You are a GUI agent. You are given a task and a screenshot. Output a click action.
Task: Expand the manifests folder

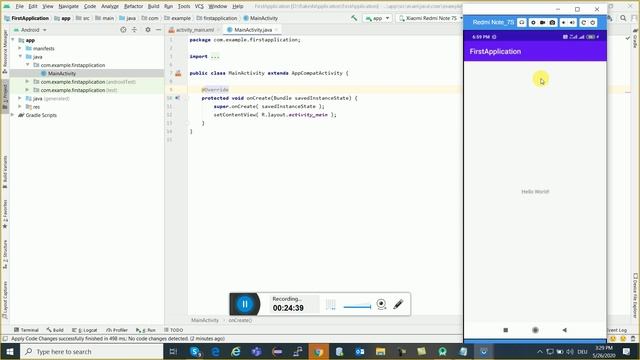tap(20, 48)
